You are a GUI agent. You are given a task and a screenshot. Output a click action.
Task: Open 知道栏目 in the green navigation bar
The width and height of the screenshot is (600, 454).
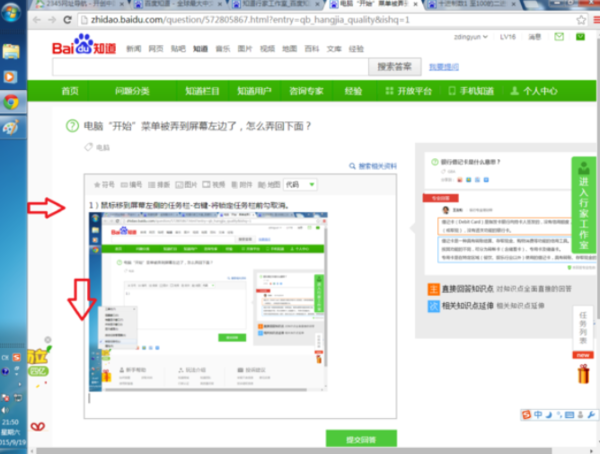coord(202,91)
